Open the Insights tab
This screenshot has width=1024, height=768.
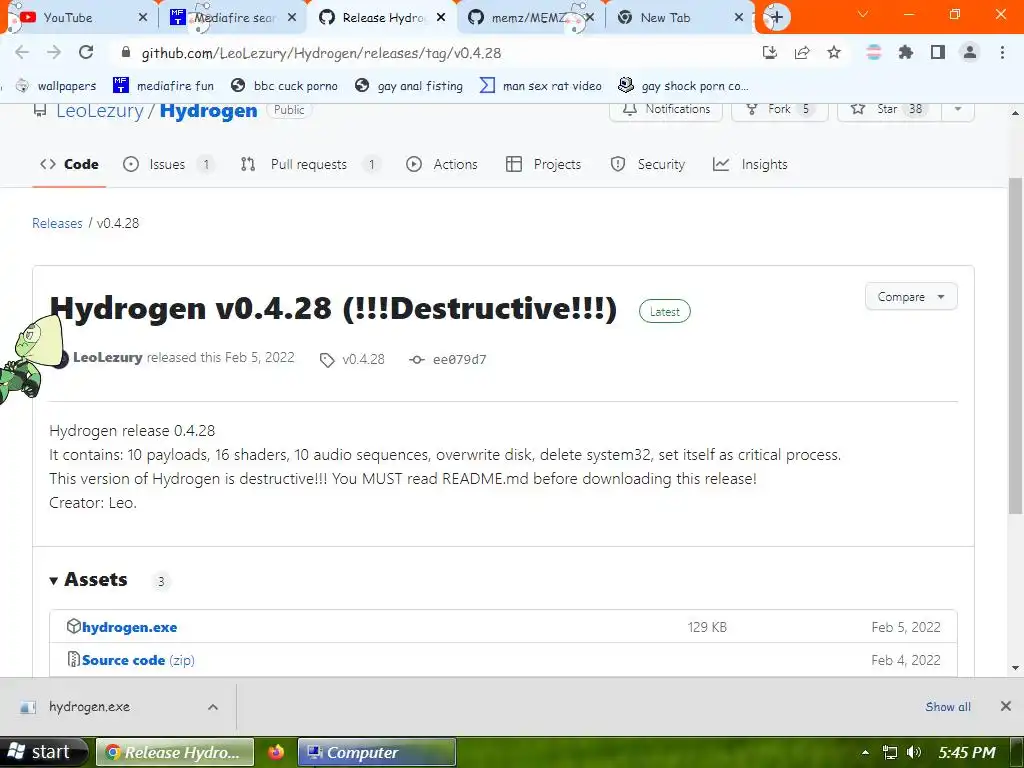click(x=750, y=165)
